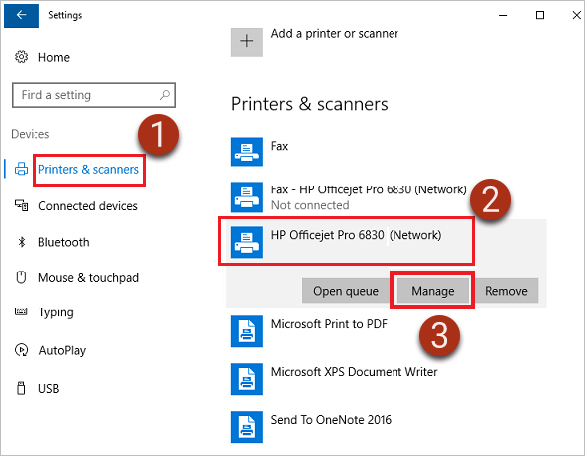Click the Bluetooth symbol icon
585x456 pixels.
22,242
